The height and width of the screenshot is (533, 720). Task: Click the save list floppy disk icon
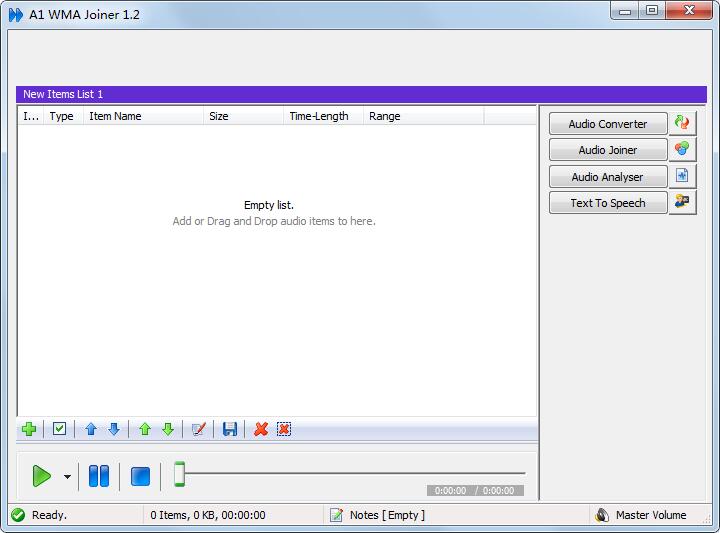[x=230, y=429]
